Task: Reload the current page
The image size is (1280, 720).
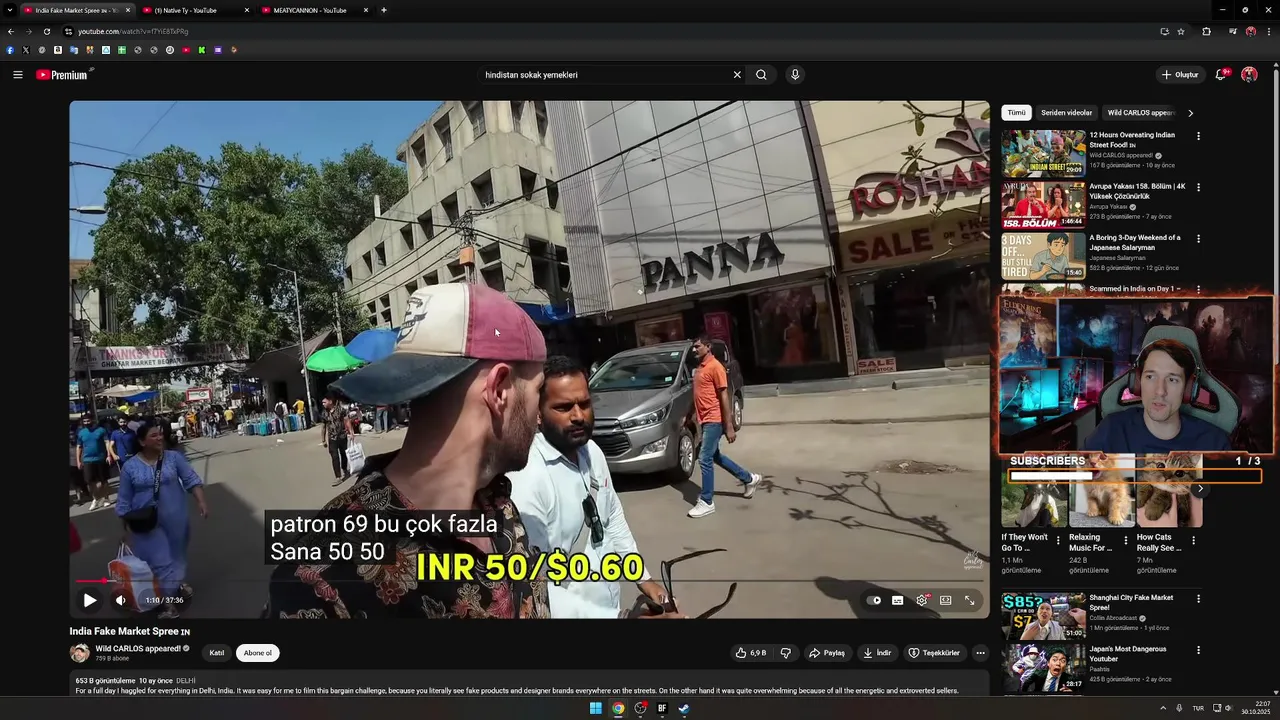Action: tap(46, 31)
